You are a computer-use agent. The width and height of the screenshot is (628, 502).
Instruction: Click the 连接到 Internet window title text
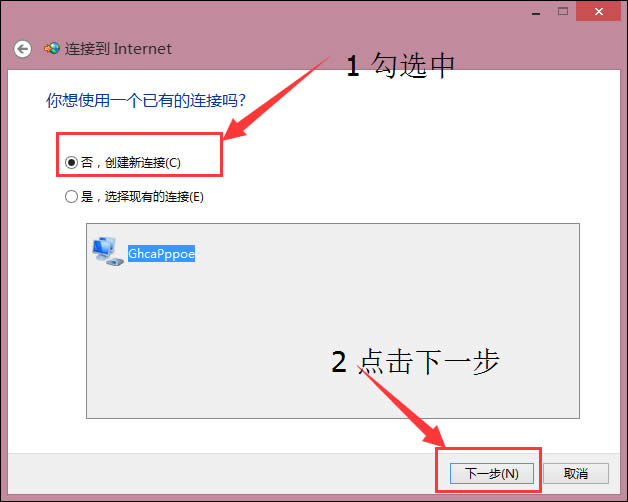pyautogui.click(x=118, y=49)
